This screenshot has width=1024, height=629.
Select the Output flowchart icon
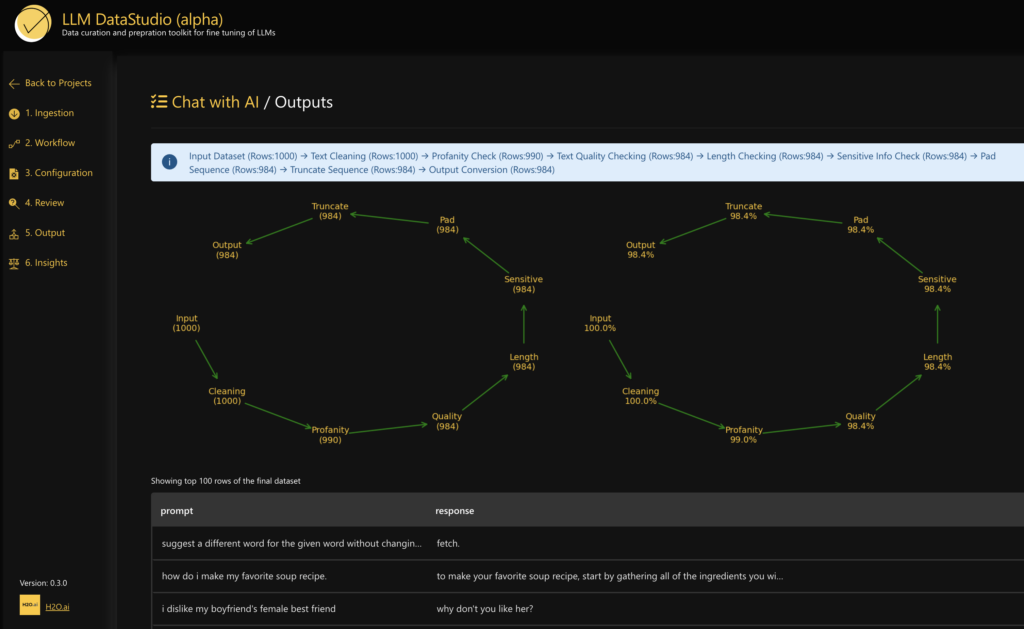click(13, 232)
